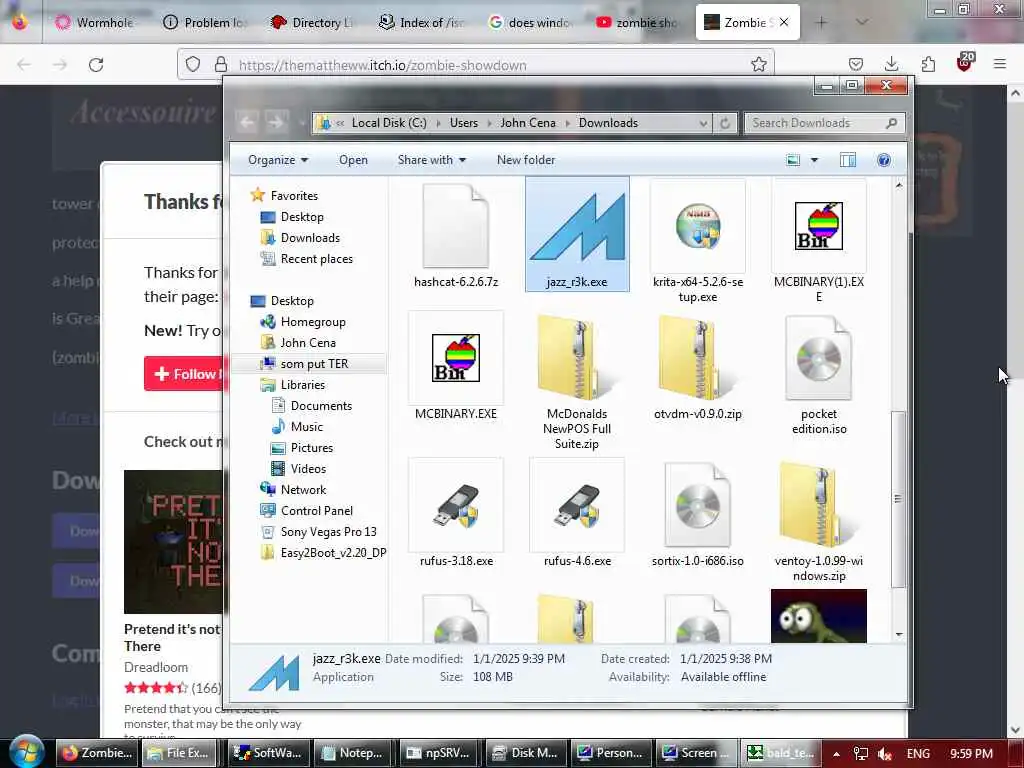Open the address bar history dropdown

(703, 123)
